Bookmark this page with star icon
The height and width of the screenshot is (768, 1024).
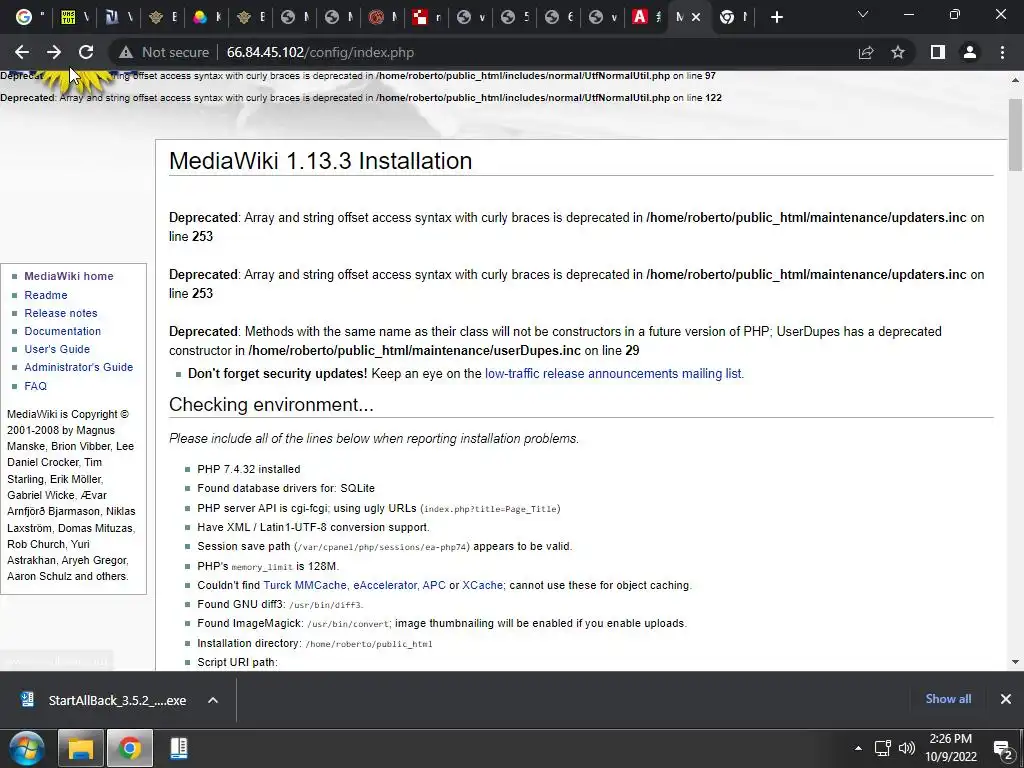pyautogui.click(x=898, y=52)
